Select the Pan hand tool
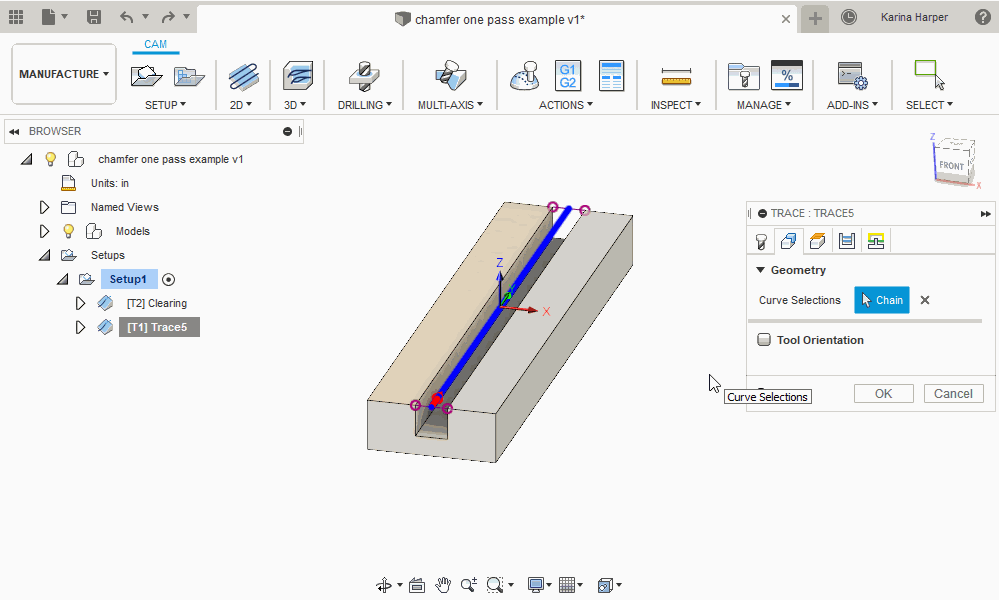This screenshot has width=999, height=600. tap(443, 585)
